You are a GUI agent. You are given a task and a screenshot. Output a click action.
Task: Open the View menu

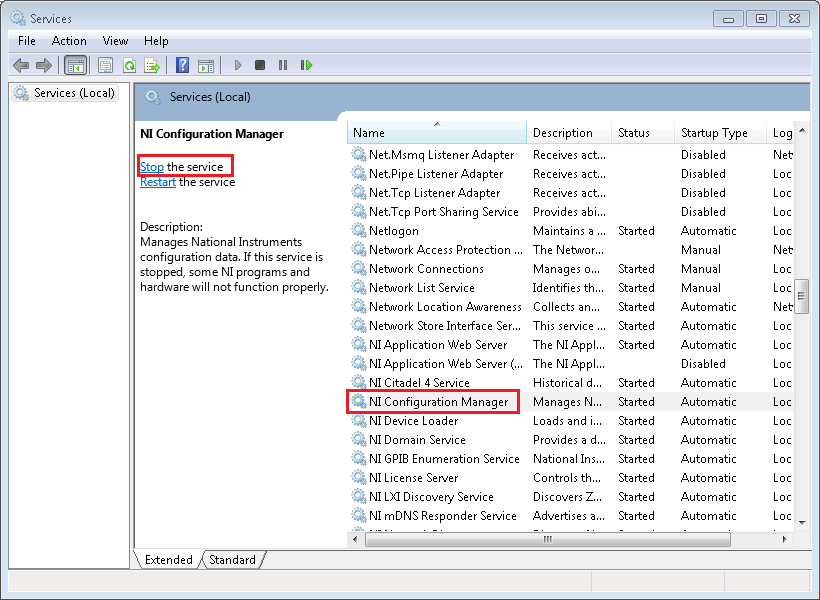(x=115, y=41)
